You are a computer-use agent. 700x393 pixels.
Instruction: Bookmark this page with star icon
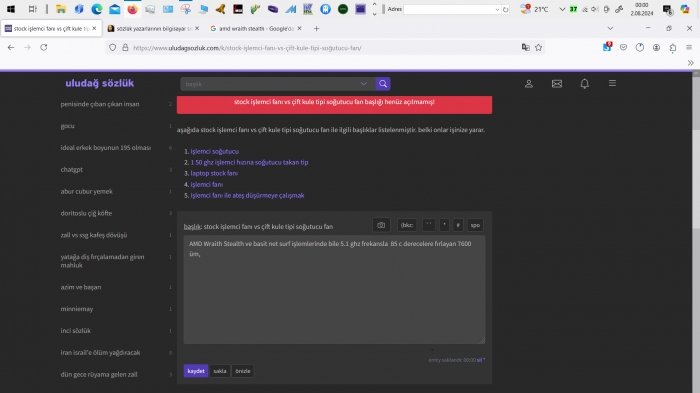click(538, 47)
